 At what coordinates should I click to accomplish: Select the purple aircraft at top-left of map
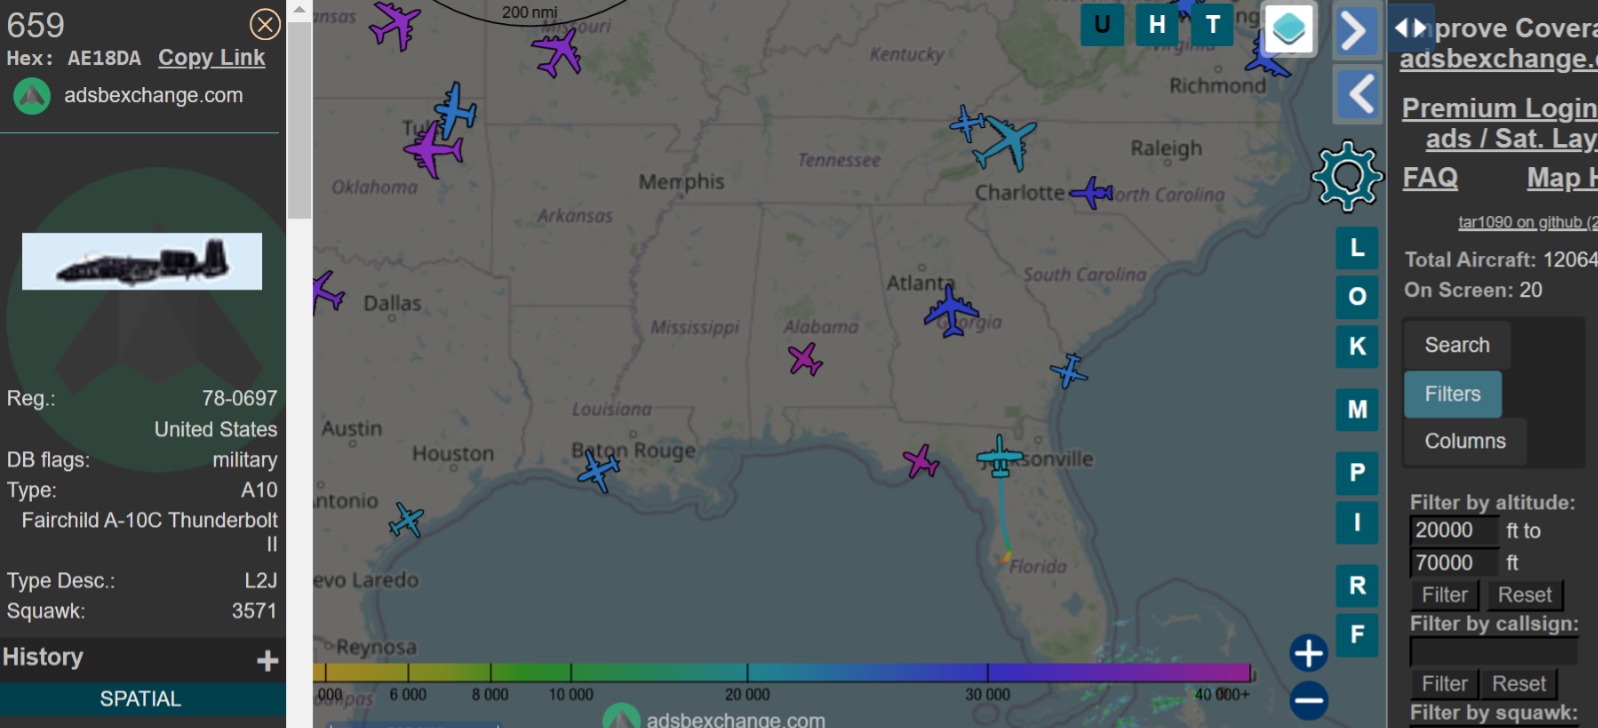pos(396,24)
